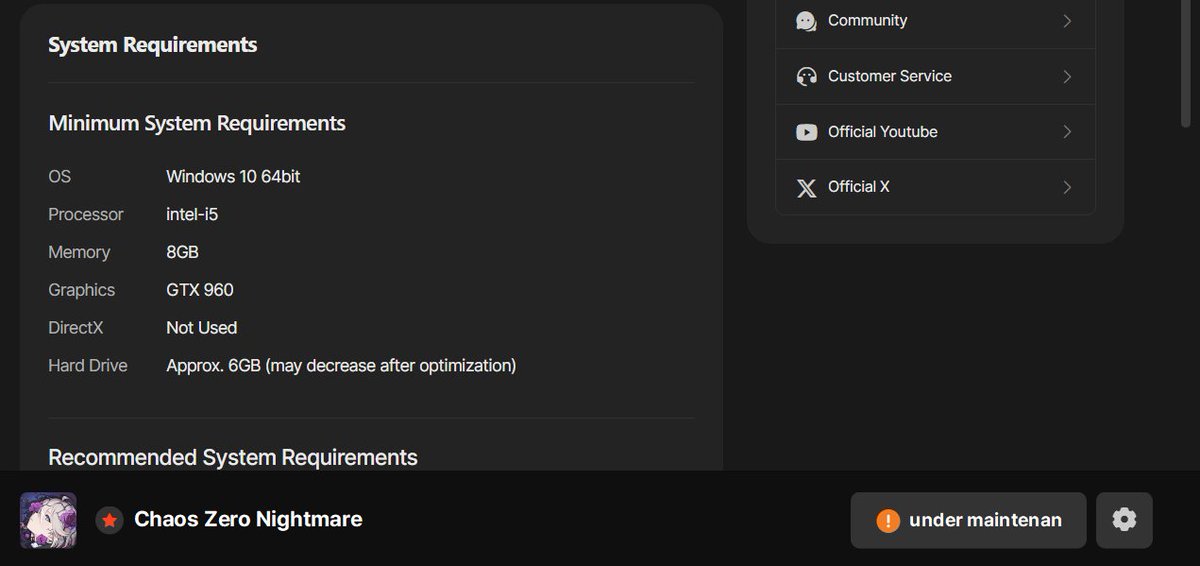Click the Memory label
This screenshot has width=1200, height=566.
click(79, 253)
